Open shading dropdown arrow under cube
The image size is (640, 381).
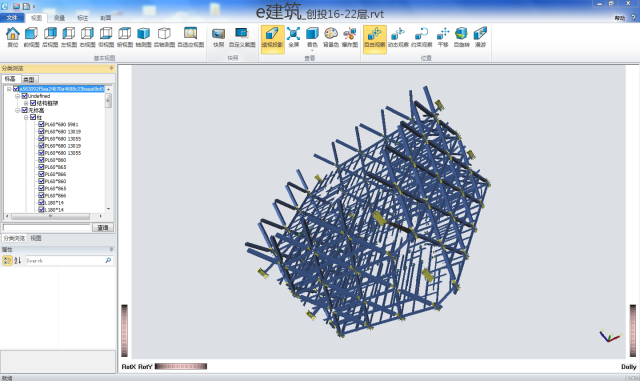pyautogui.click(x=312, y=51)
